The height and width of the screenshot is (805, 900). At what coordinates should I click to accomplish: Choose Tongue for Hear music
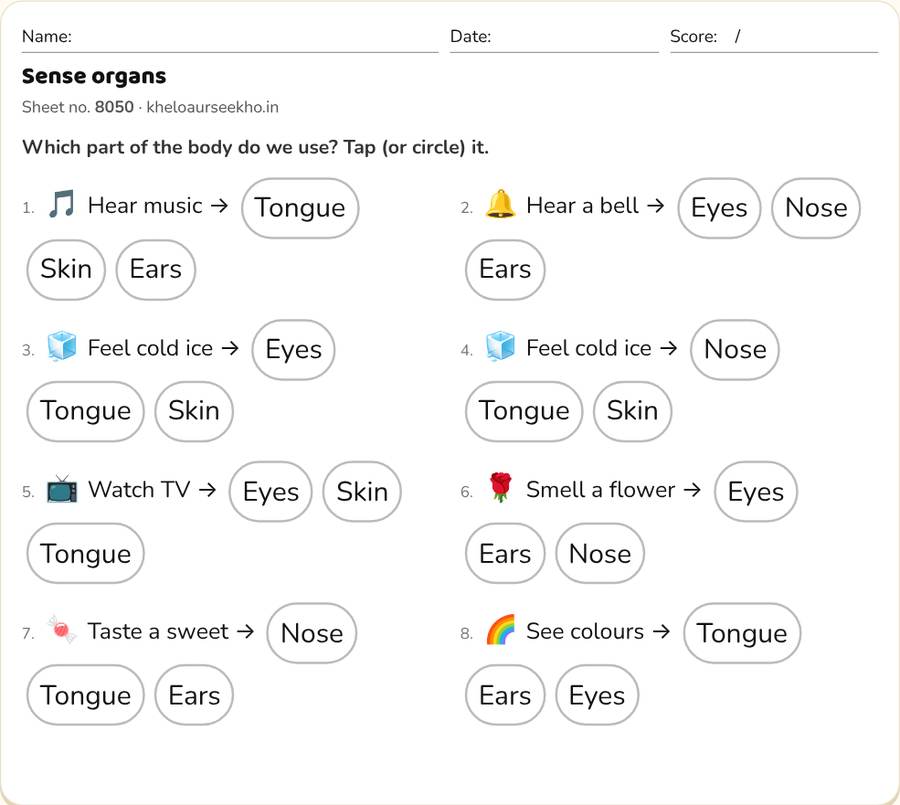(x=300, y=208)
